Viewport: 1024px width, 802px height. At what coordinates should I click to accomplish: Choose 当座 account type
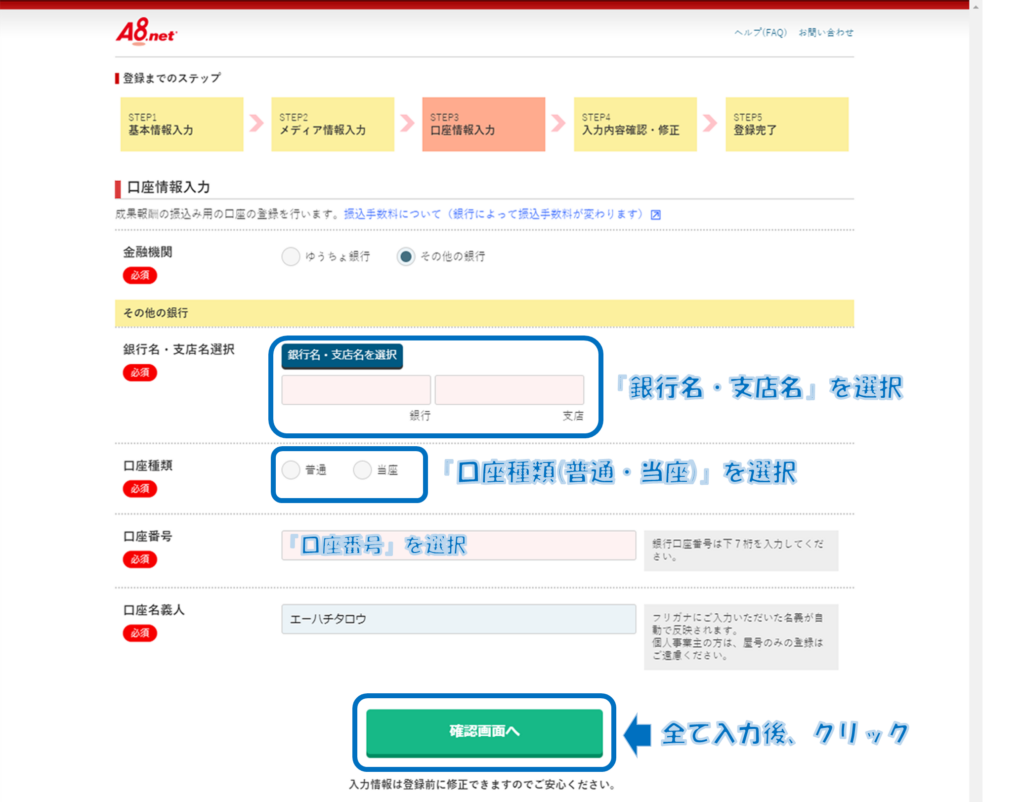click(x=362, y=470)
